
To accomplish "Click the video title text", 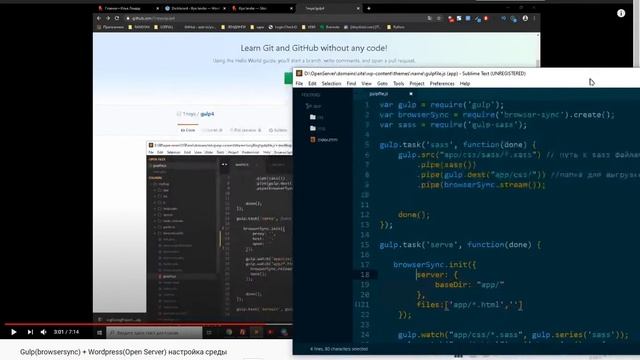I will point(123,352).
